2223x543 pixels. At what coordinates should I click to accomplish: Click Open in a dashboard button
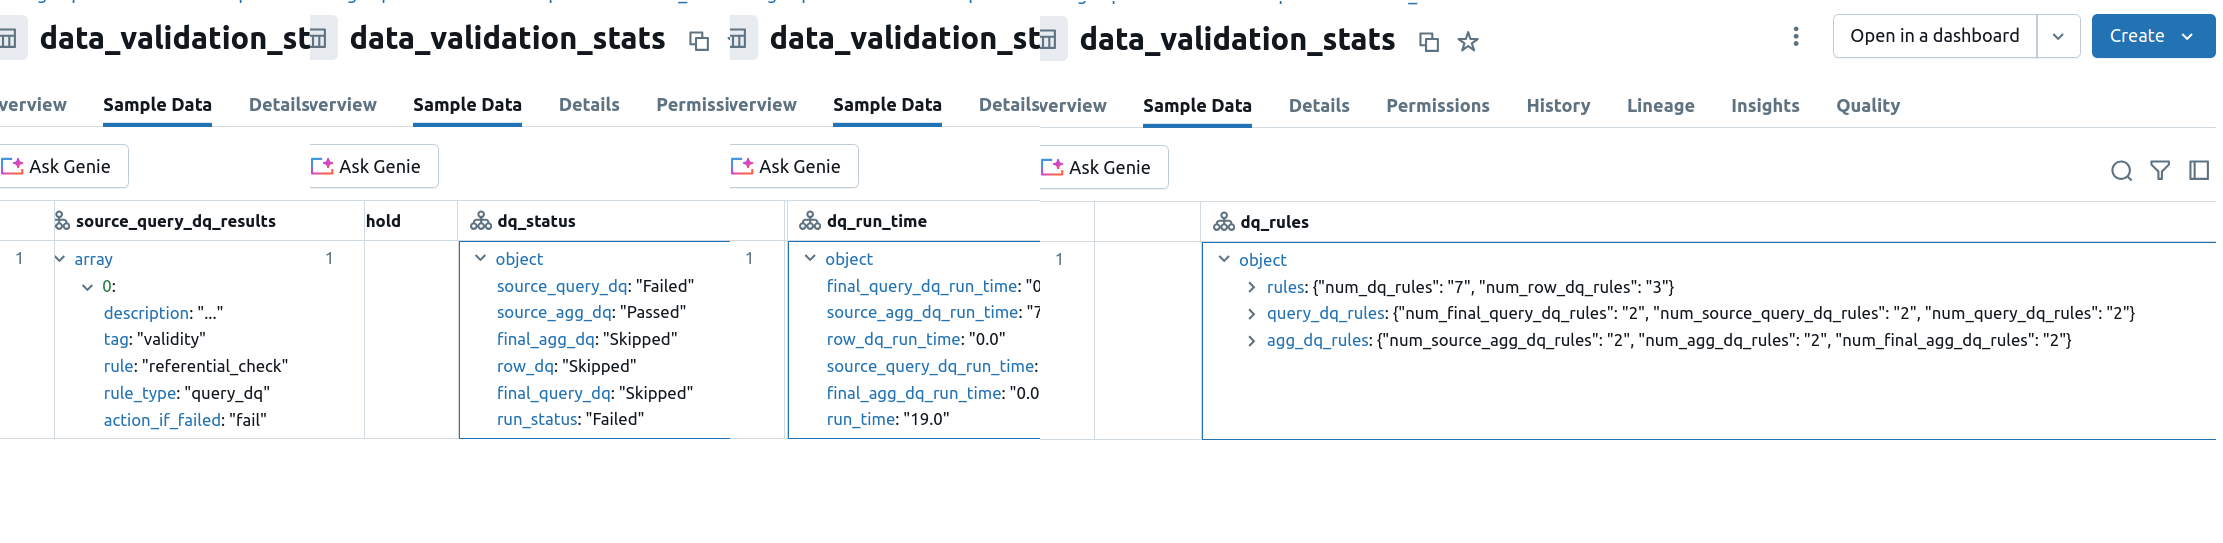tap(1934, 36)
